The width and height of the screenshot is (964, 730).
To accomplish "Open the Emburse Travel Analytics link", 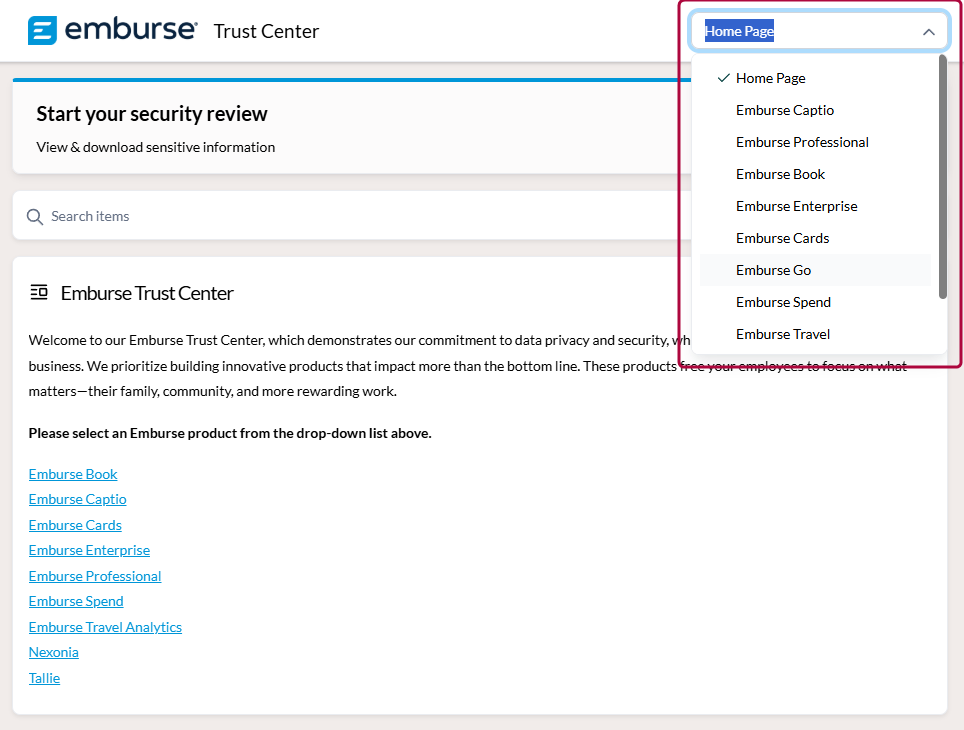I will click(105, 627).
